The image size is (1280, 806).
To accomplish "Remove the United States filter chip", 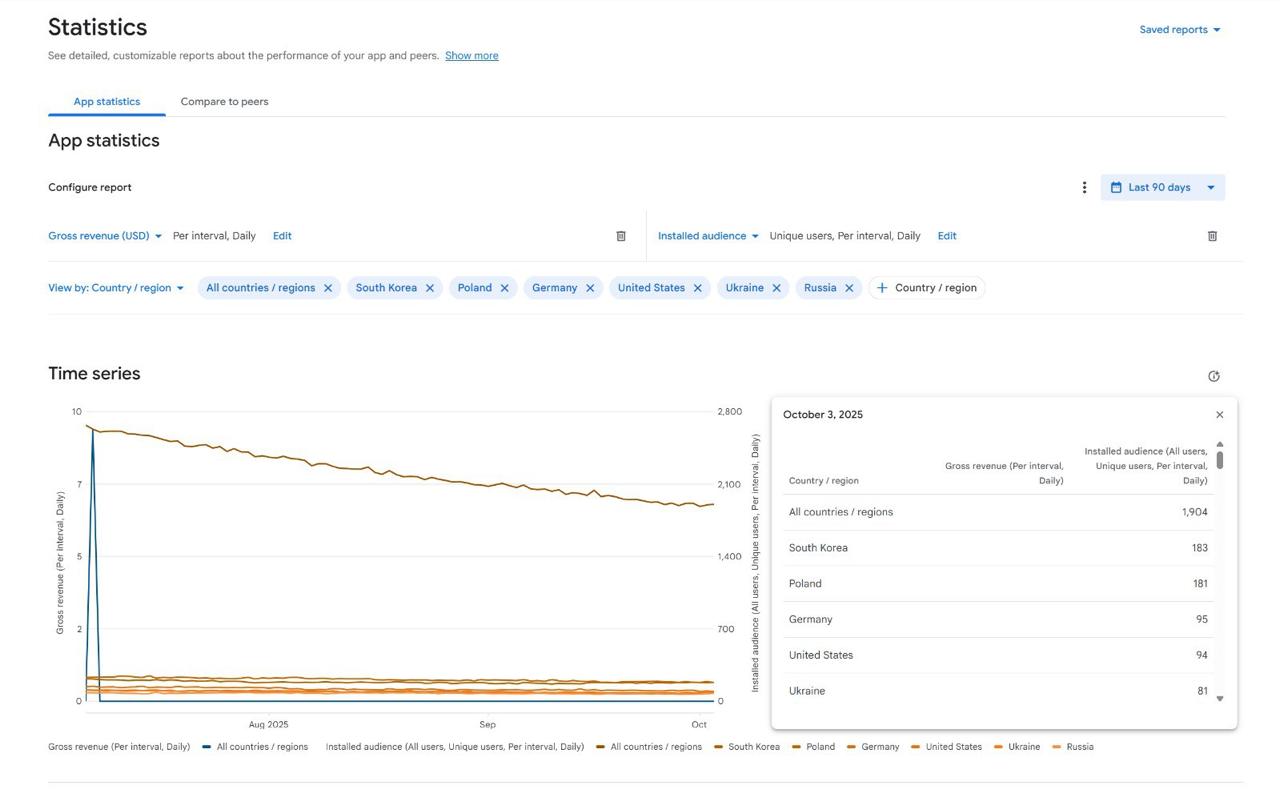I will [698, 288].
